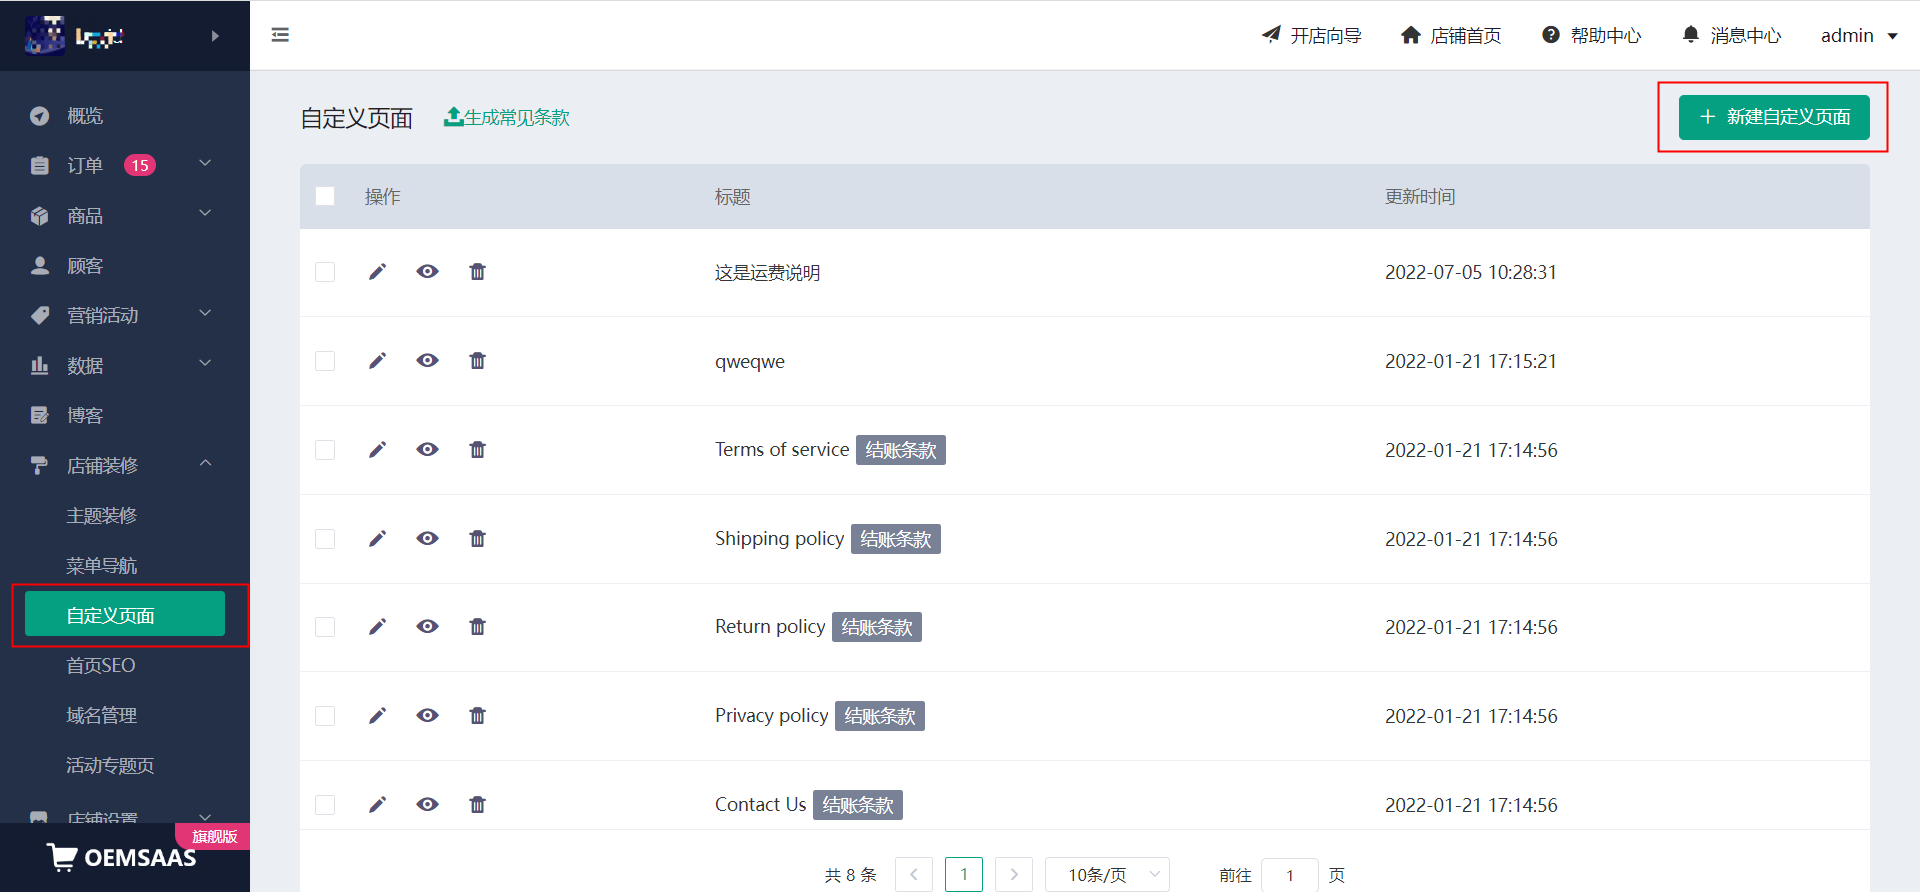Open the 开店向导 setup guide

(1312, 36)
